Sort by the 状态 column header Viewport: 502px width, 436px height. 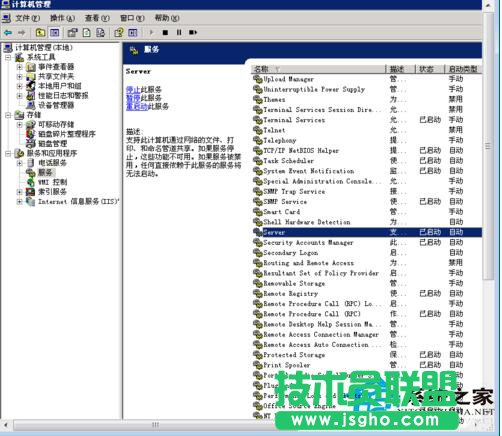tap(430, 69)
